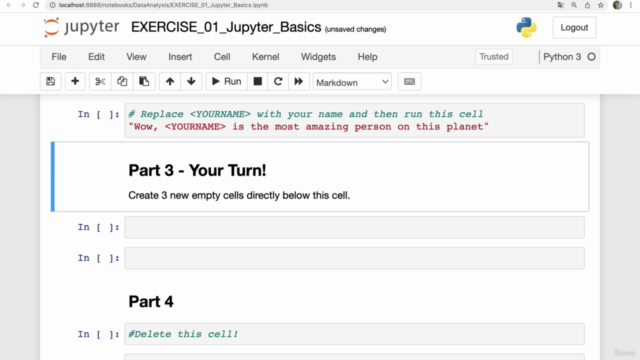The image size is (640, 360).
Task: Insert a new cell below with plus icon
Action: (75, 82)
